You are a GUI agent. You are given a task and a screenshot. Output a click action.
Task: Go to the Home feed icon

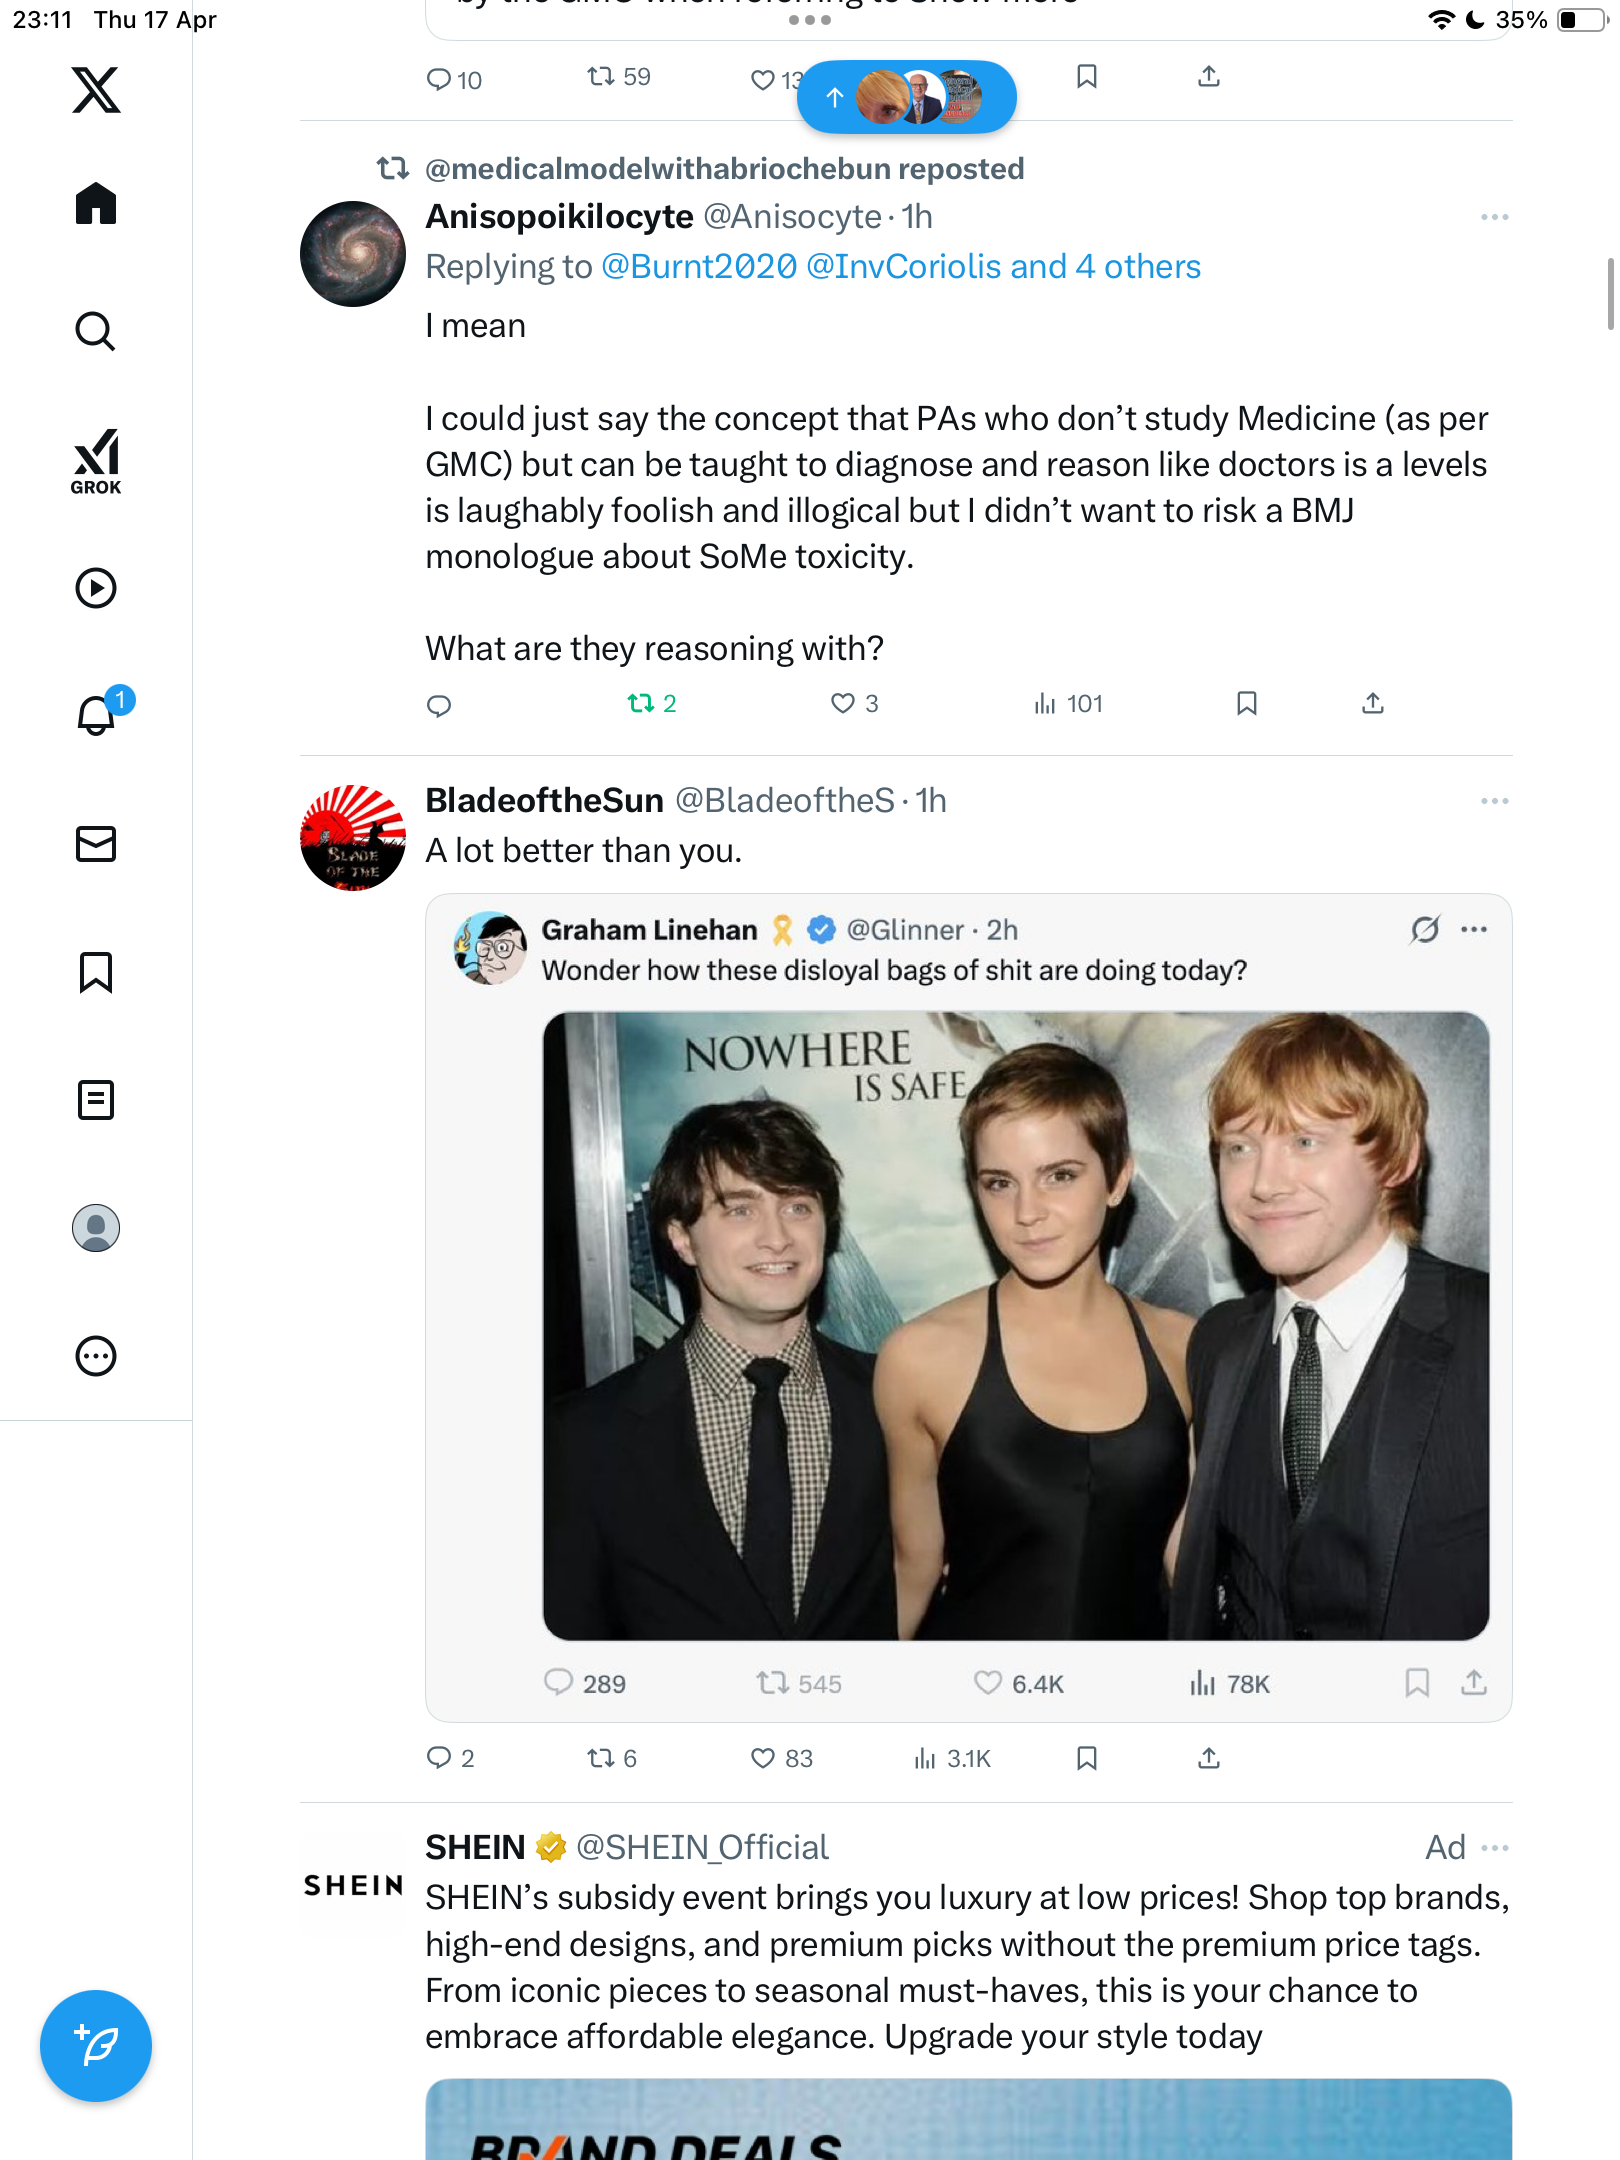pyautogui.click(x=96, y=204)
